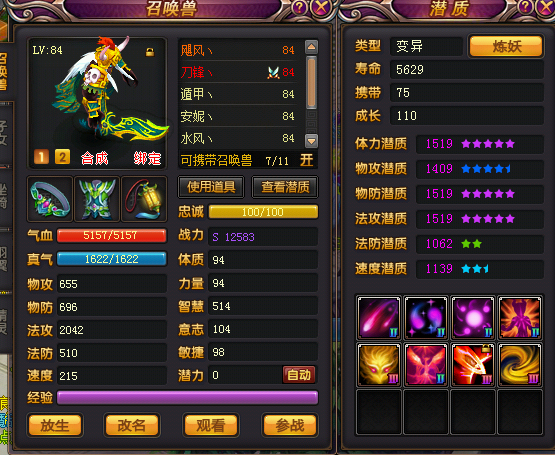The width and height of the screenshot is (555, 455).
Task: Select the ring equipment slot icon
Action: click(x=50, y=199)
